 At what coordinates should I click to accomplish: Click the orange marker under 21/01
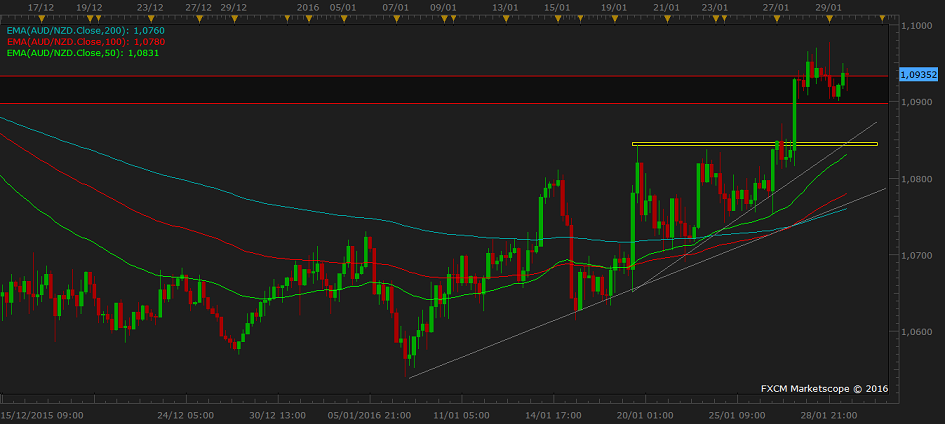pyautogui.click(x=664, y=17)
